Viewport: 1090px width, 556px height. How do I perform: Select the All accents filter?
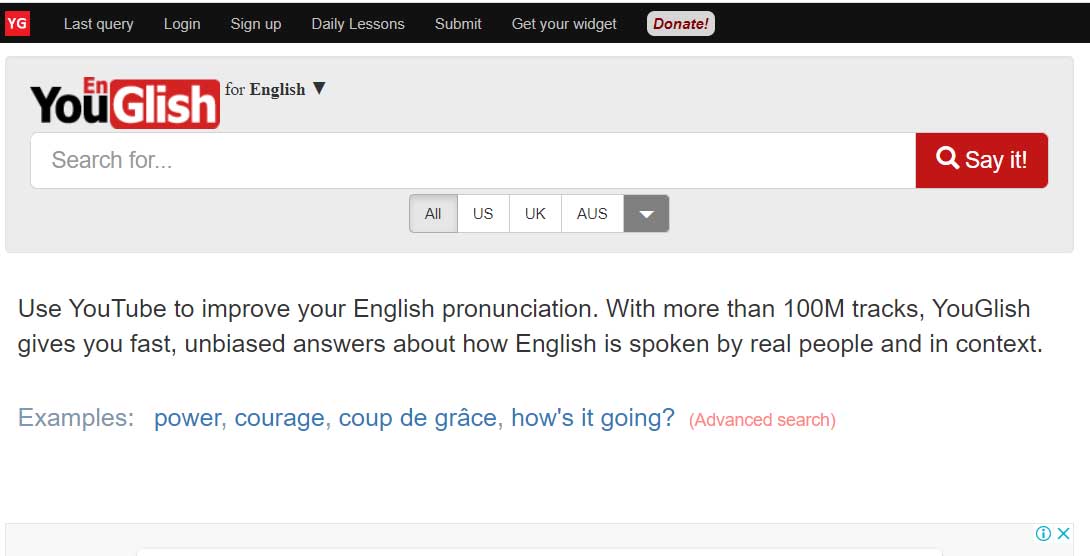pos(433,213)
